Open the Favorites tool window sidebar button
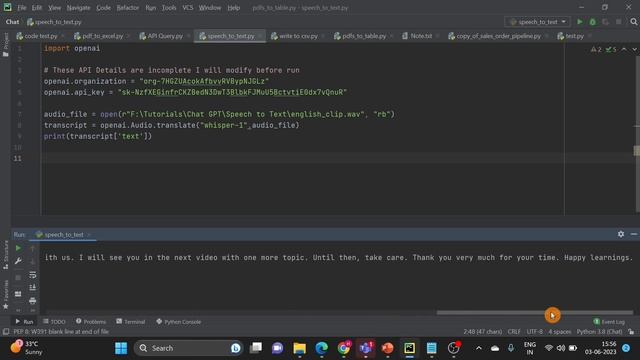This screenshot has height=360, width=640. [x=5, y=295]
